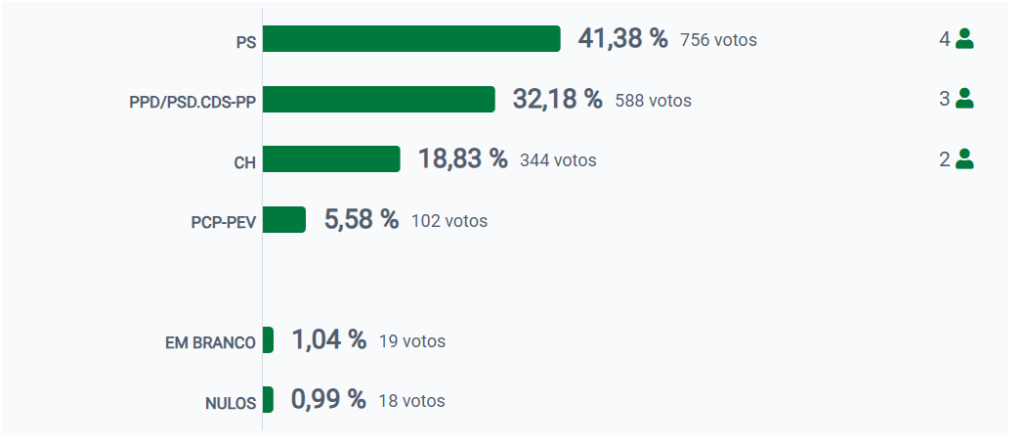
Task: Click the 756 votos count
Action: [x=718, y=41]
